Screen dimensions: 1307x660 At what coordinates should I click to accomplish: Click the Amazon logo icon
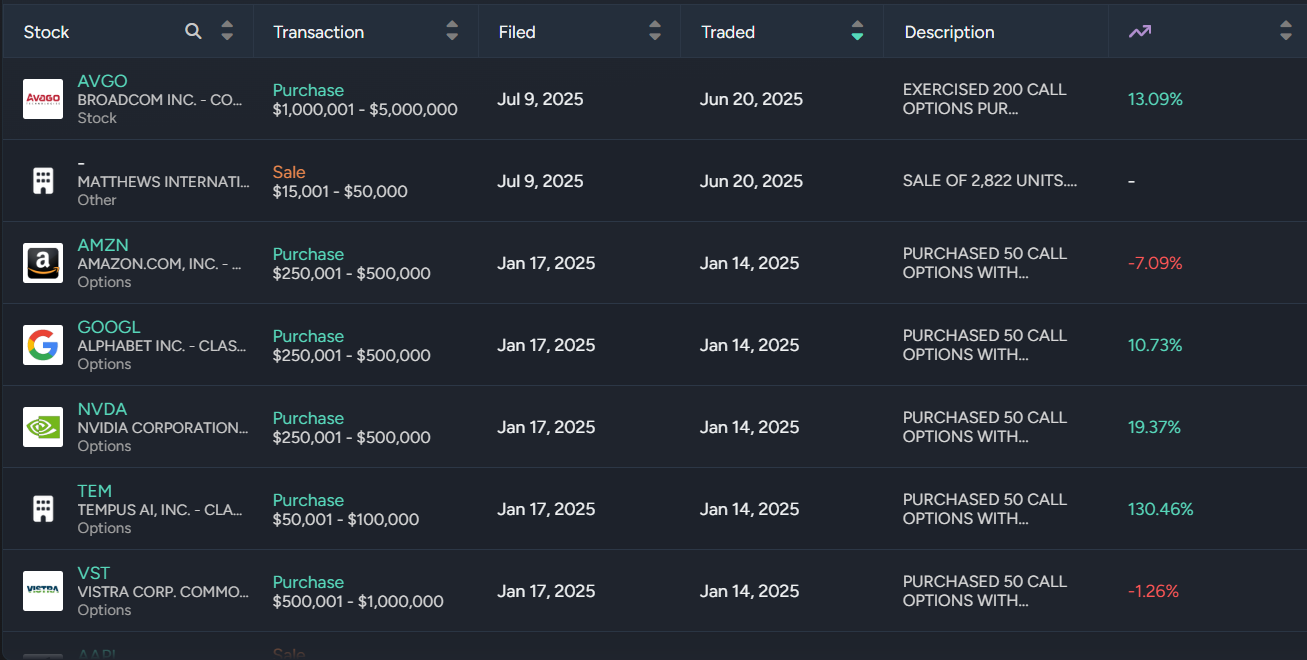43,263
